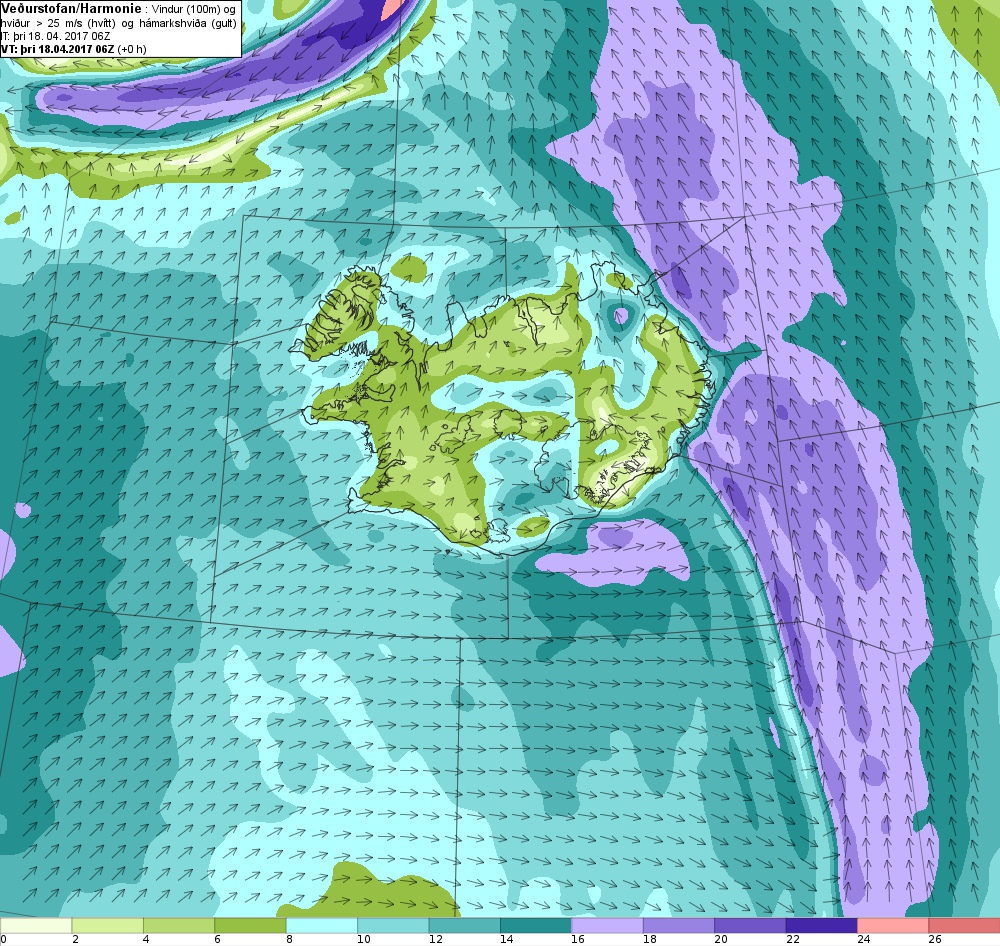Click the 'Vindur (100m) og' label
The image size is (1000, 946).
click(194, 10)
